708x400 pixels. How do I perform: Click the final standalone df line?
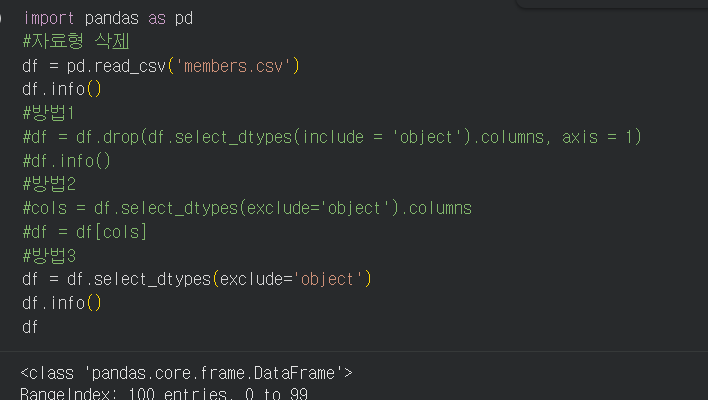pos(30,326)
